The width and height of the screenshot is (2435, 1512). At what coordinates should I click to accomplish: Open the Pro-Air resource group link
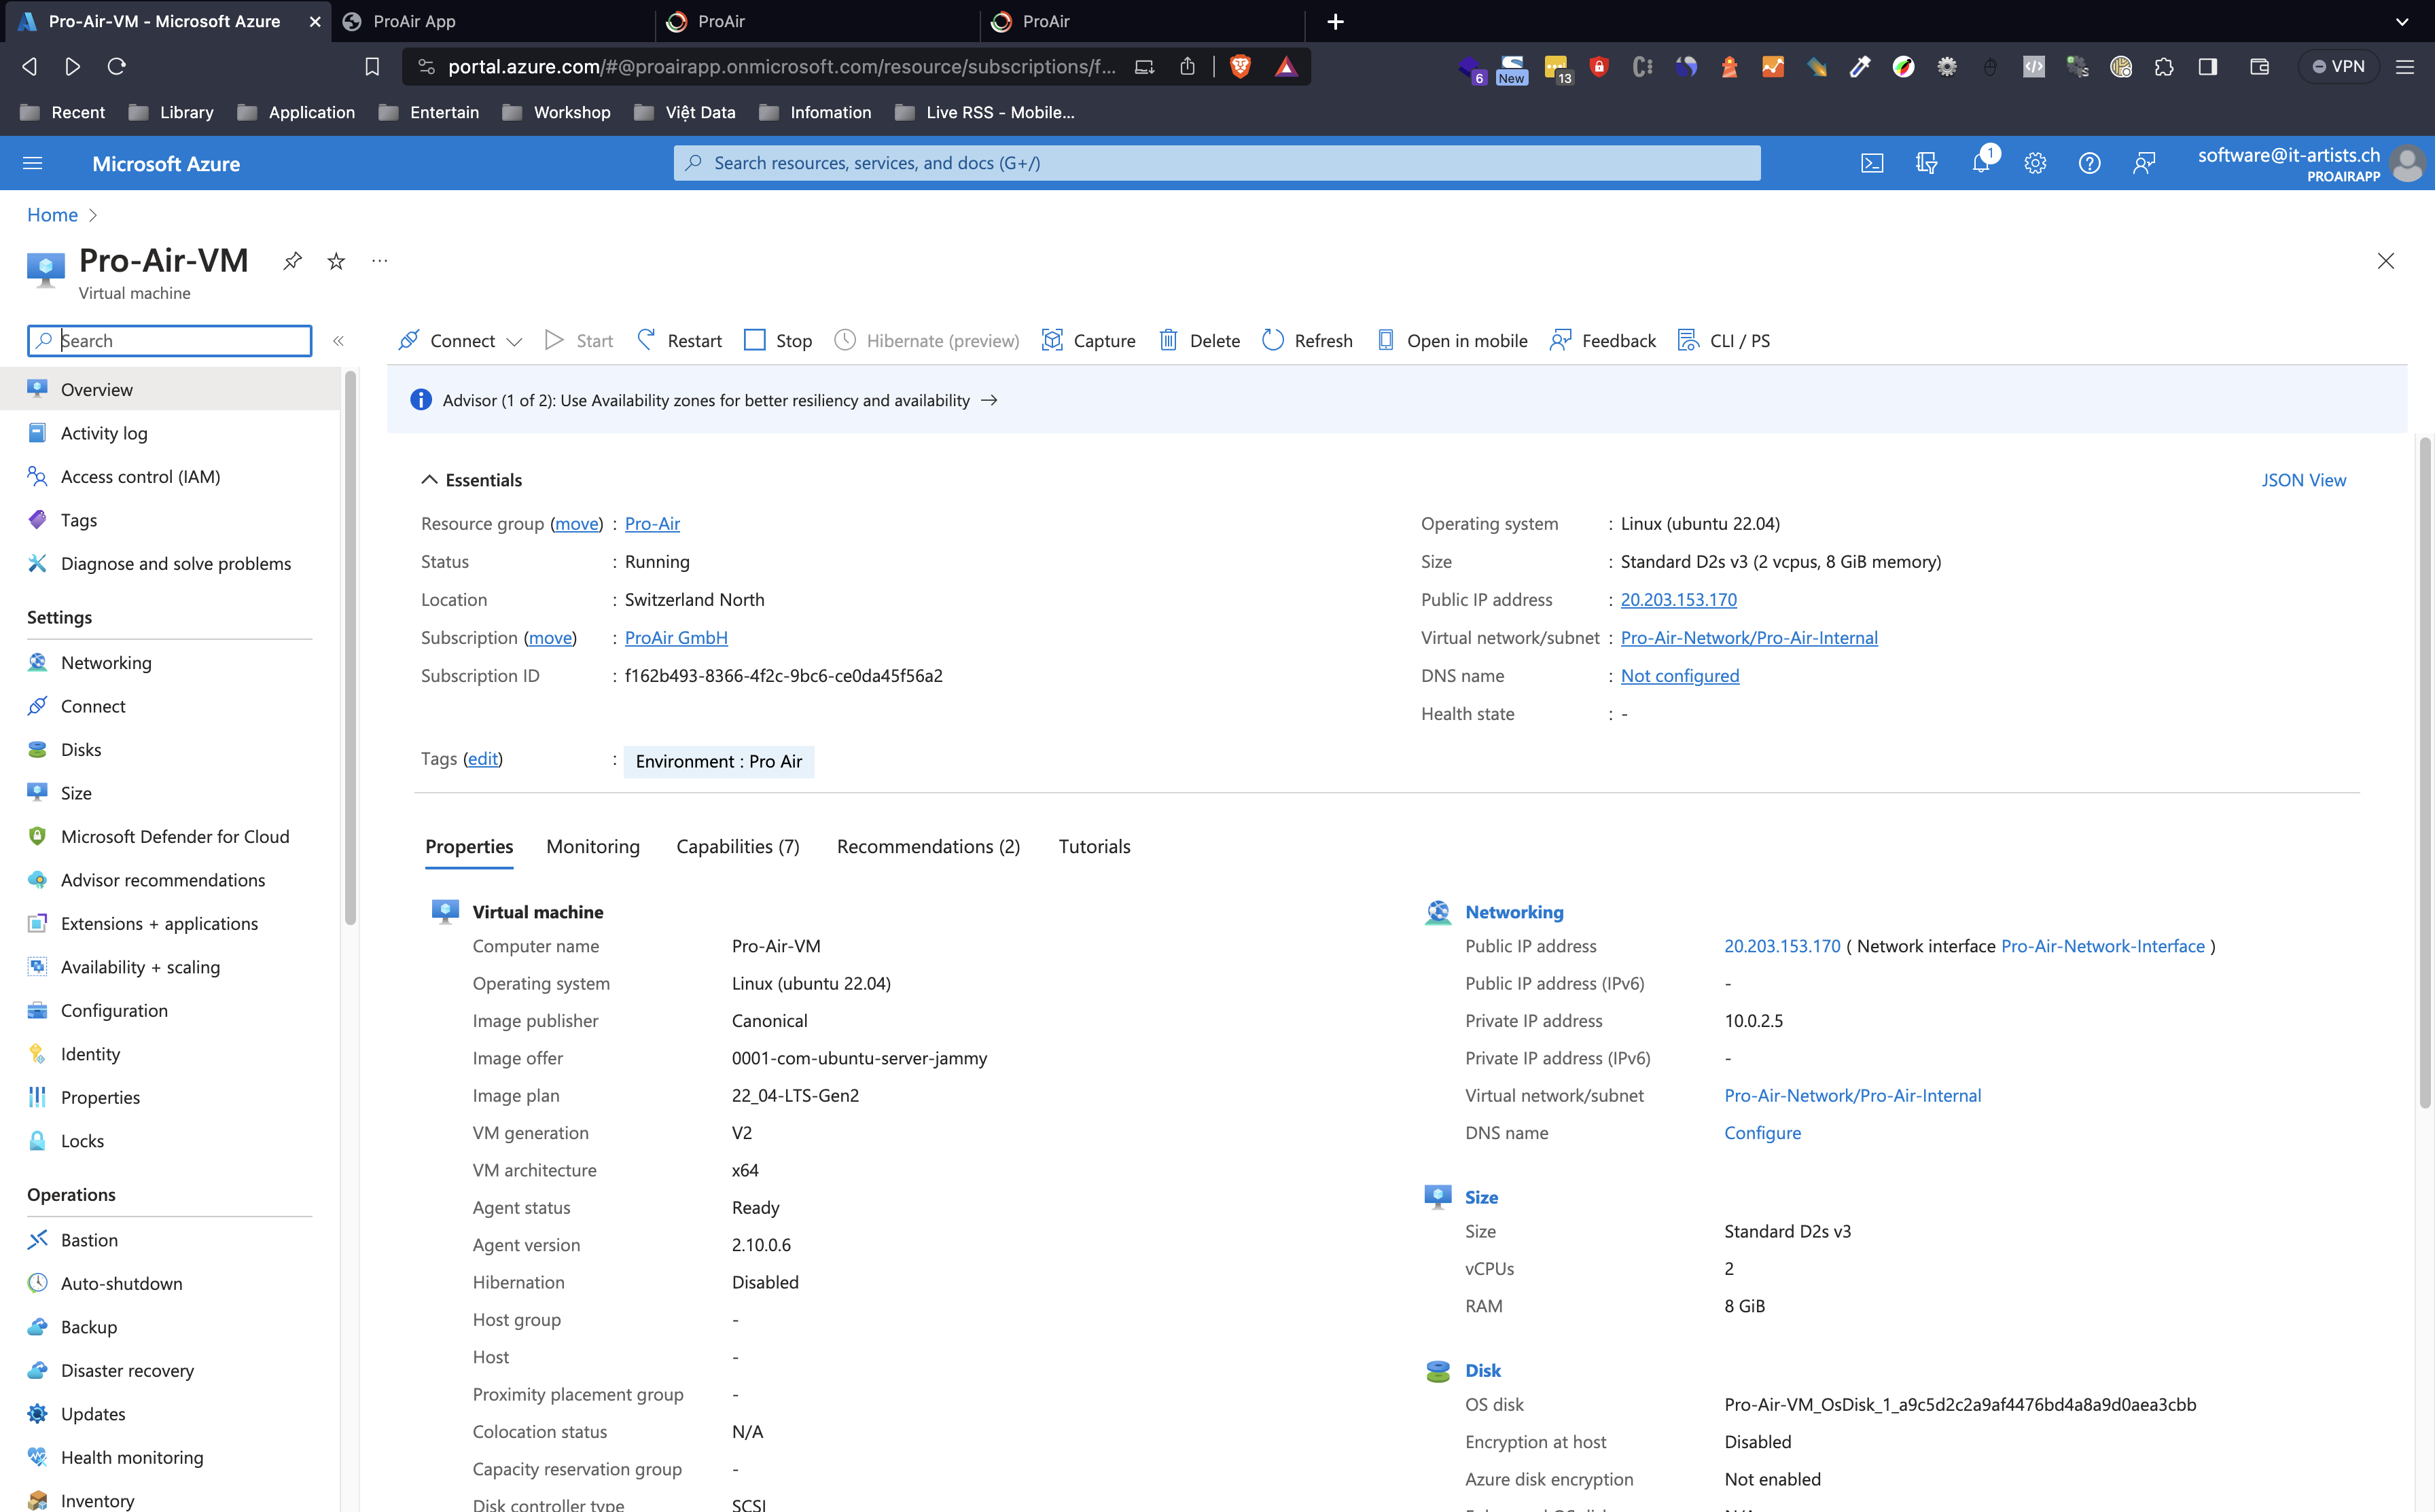[x=652, y=524]
